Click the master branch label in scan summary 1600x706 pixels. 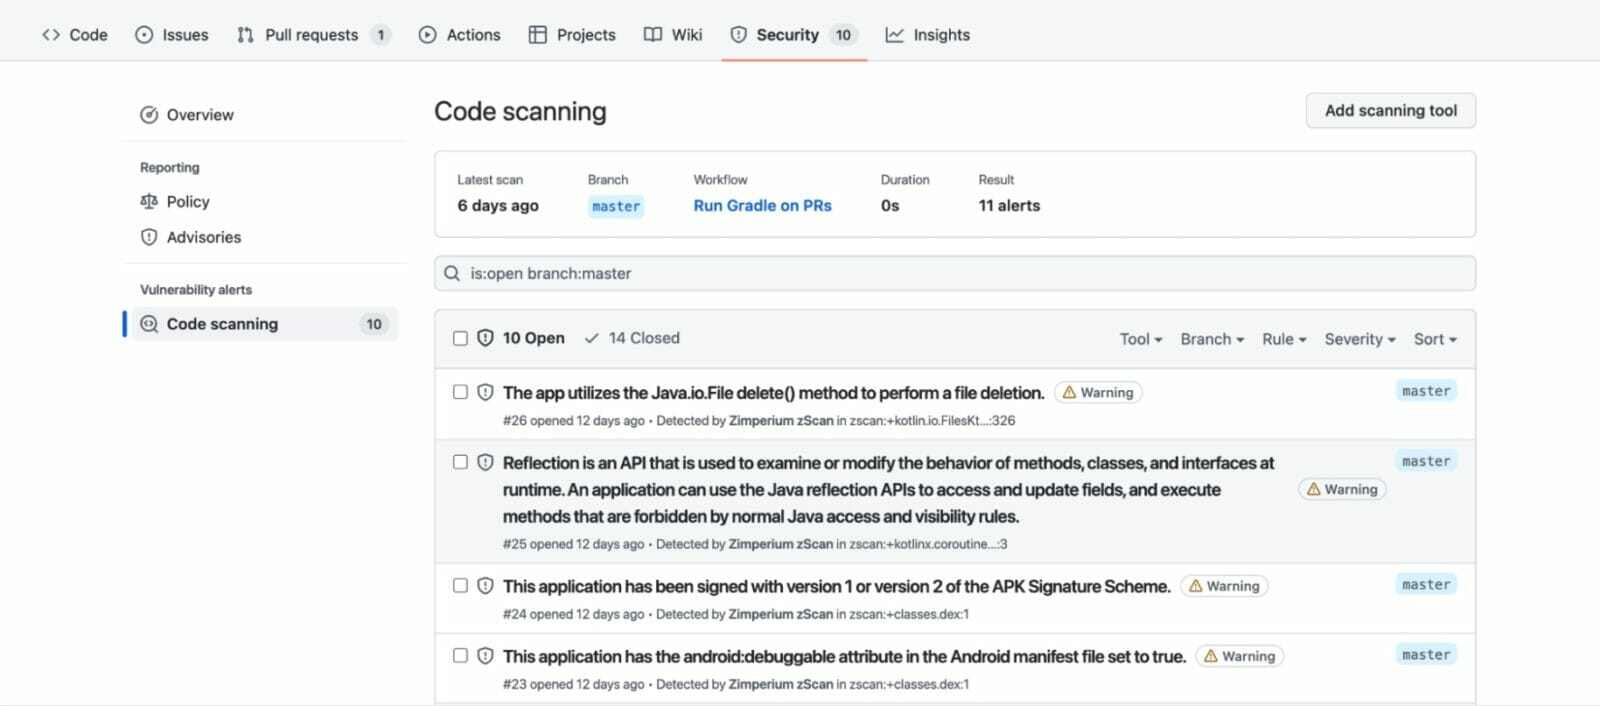click(616, 207)
